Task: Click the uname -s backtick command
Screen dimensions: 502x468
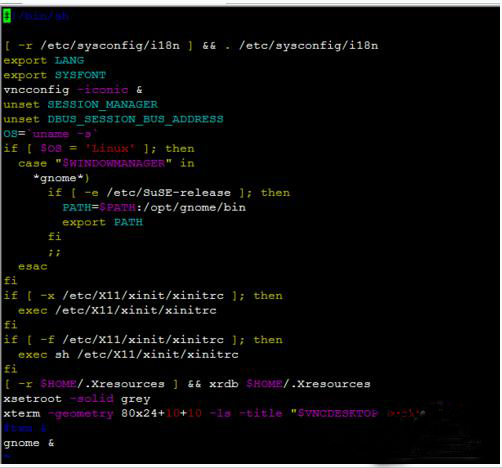Action: click(62, 134)
